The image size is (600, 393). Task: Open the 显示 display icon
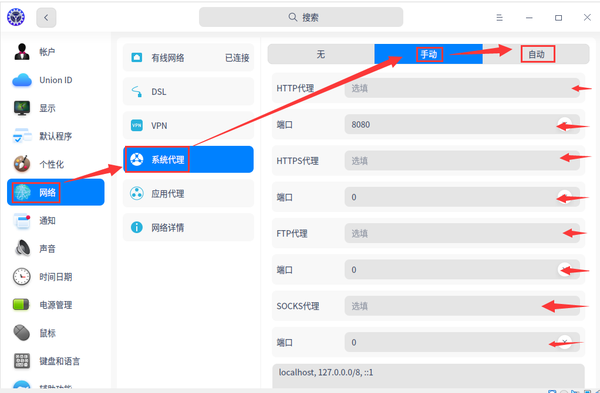click(x=22, y=108)
